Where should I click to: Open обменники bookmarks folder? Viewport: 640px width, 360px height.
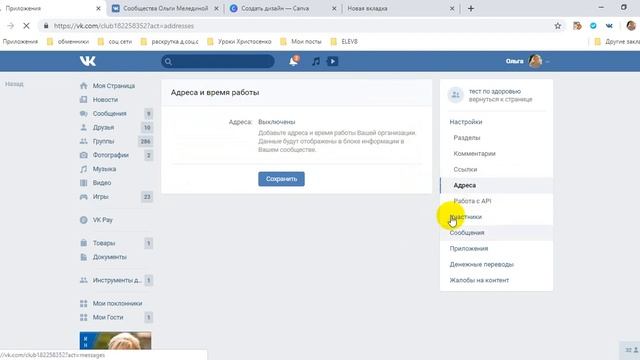pos(68,42)
